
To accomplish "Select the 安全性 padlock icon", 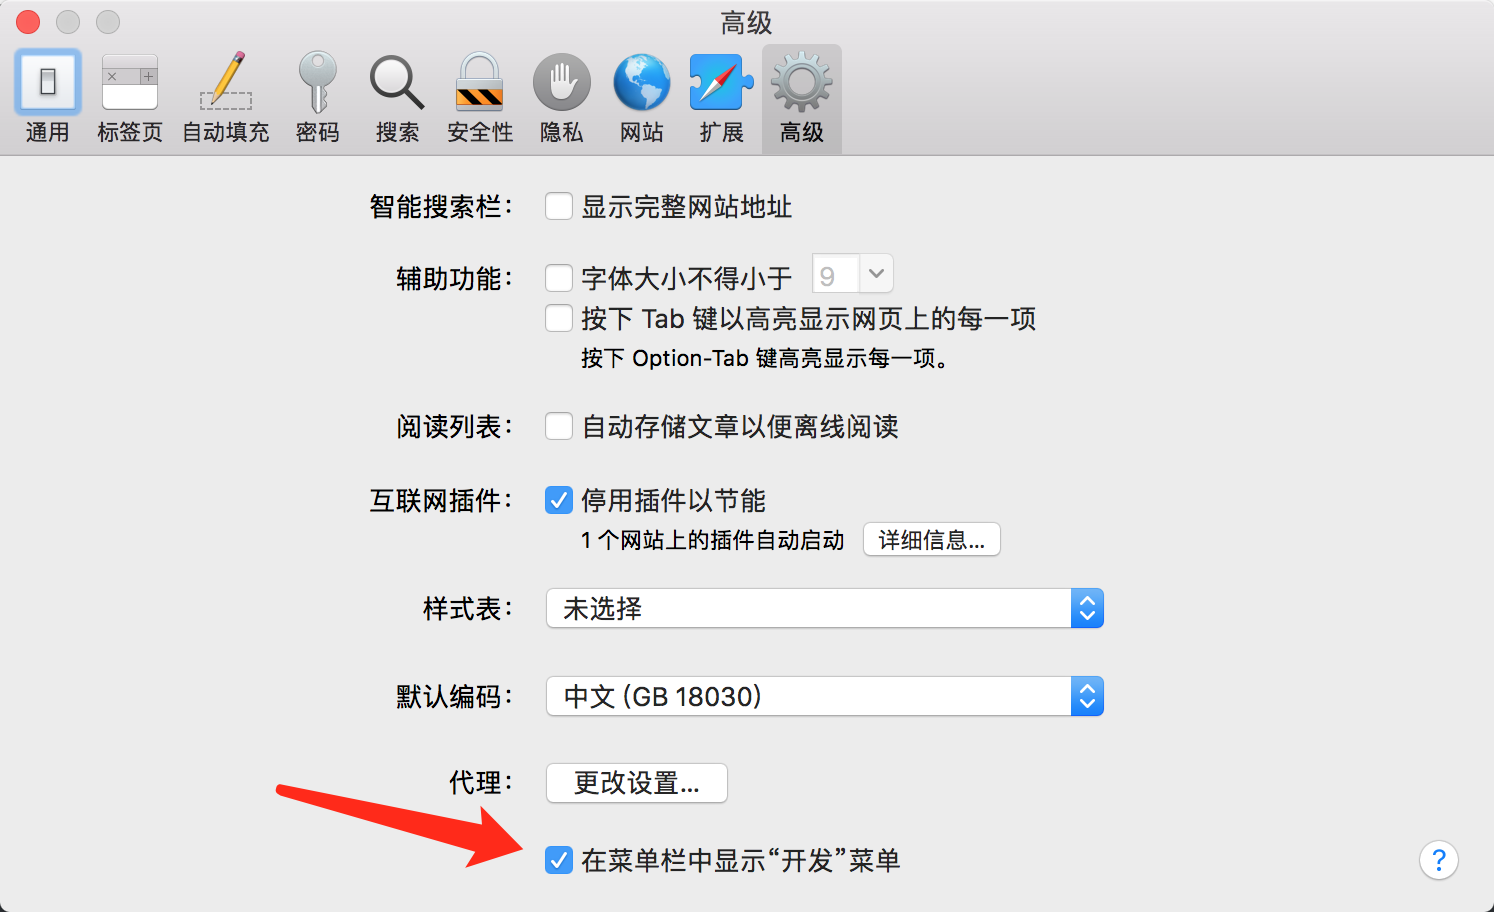I will pyautogui.click(x=480, y=97).
